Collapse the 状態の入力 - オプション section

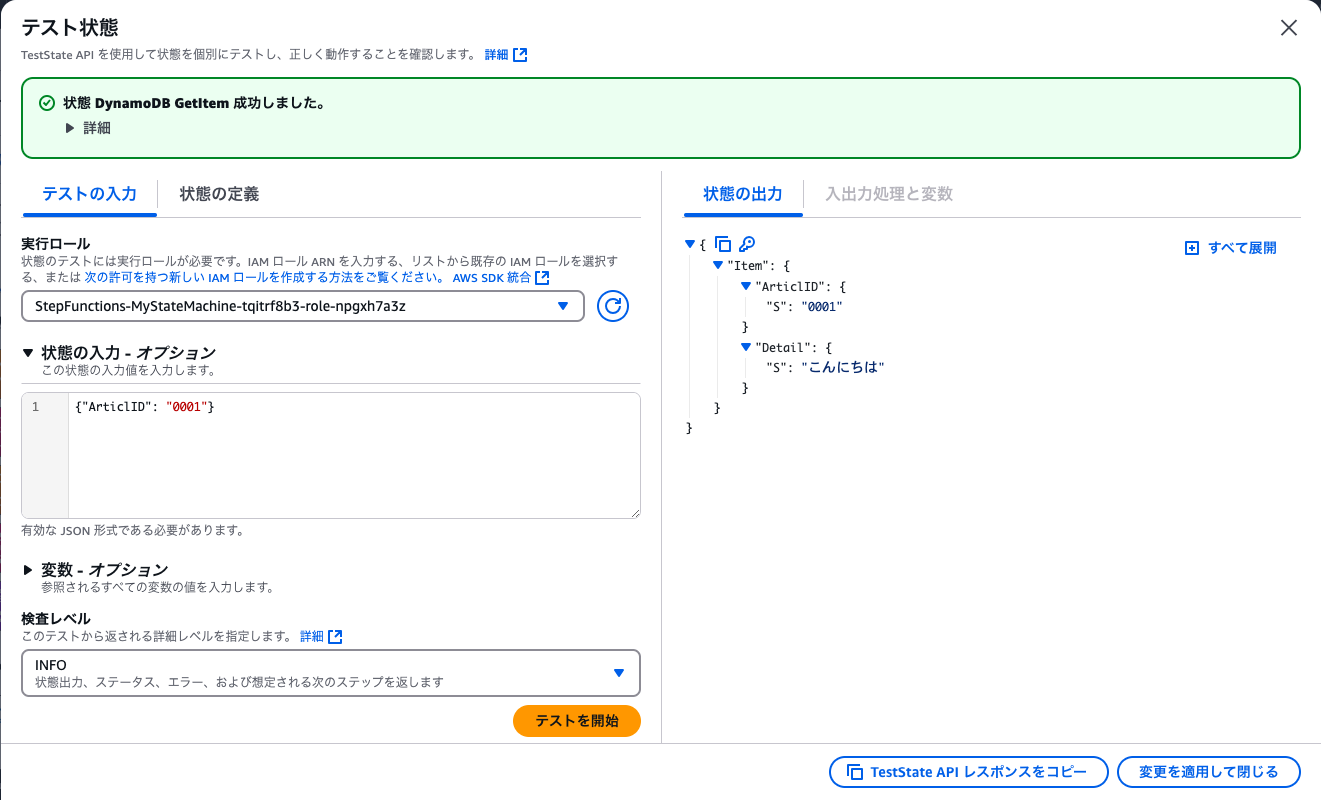[29, 354]
